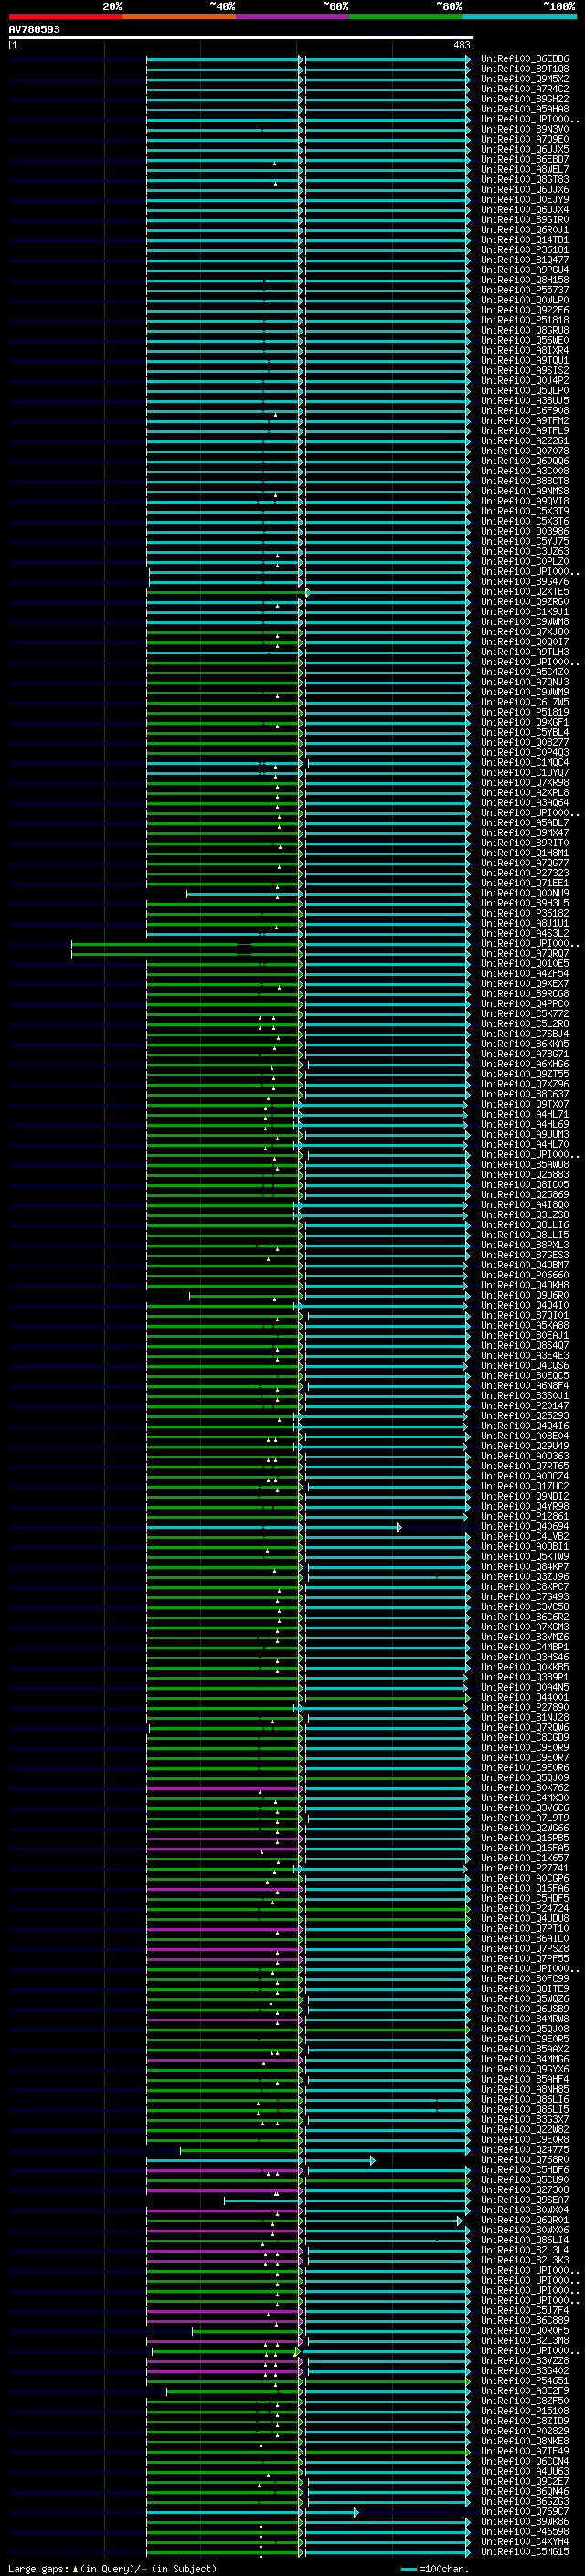The image size is (585, 2576).
Task: Select the UniRef100_A5KA88 label
Action: tap(524, 1325)
